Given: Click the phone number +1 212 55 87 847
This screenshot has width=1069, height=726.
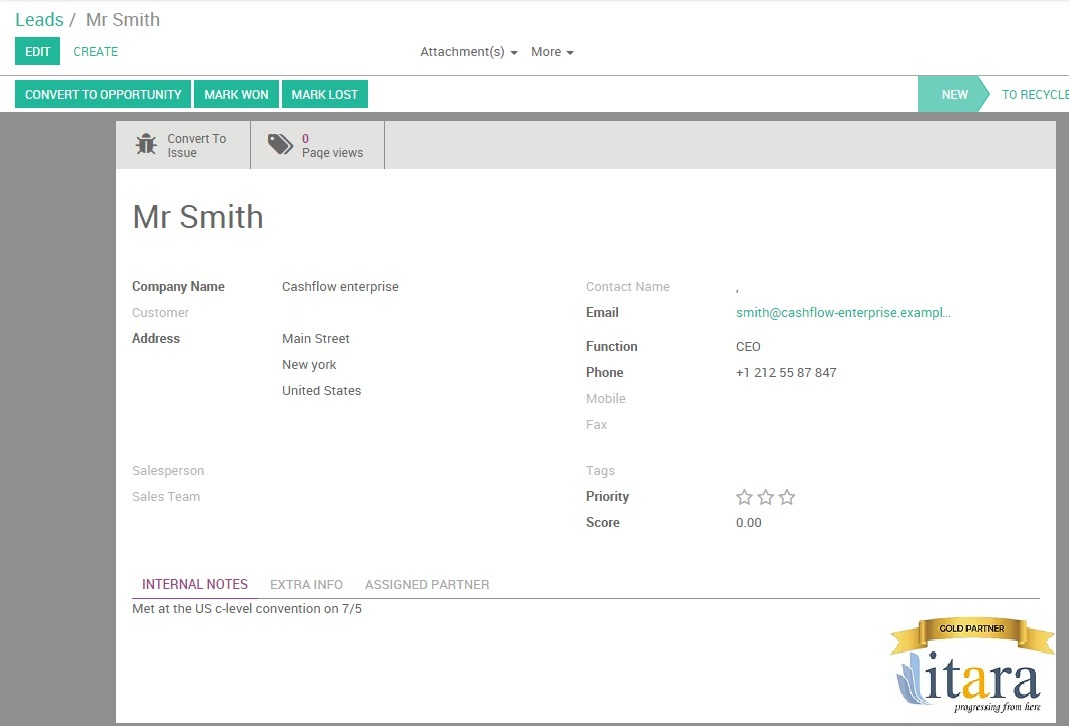Looking at the screenshot, I should coord(786,372).
